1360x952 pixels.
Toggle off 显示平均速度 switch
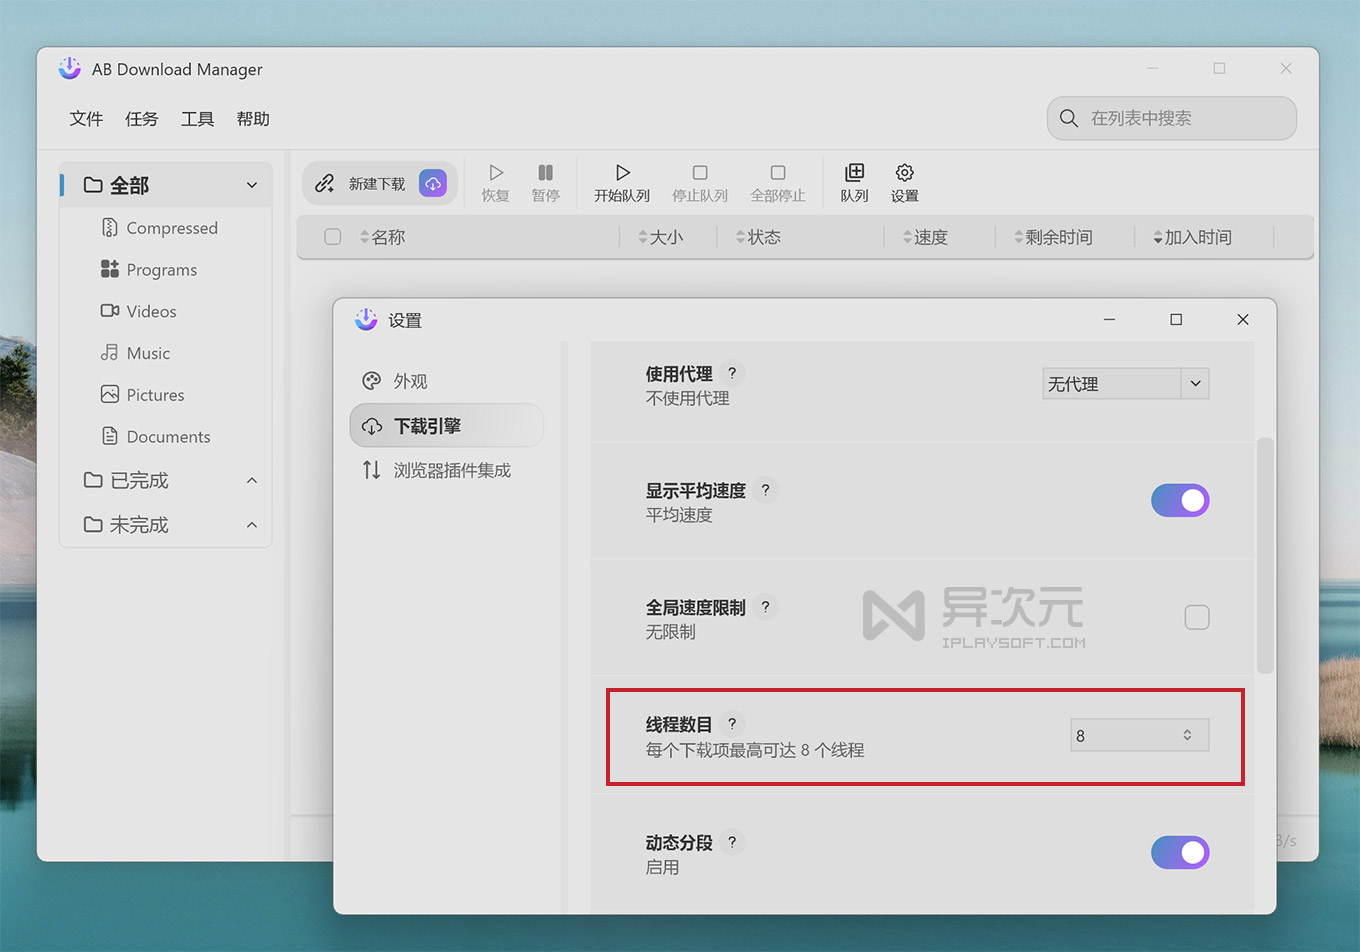coord(1180,500)
